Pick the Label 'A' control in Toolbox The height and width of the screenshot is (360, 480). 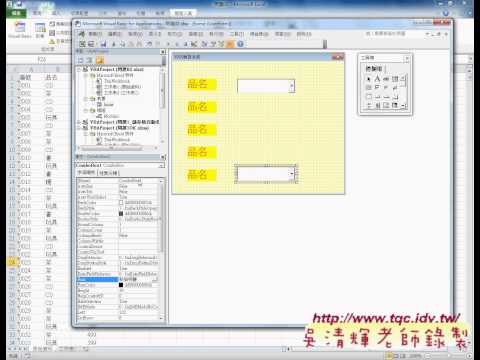(377, 79)
